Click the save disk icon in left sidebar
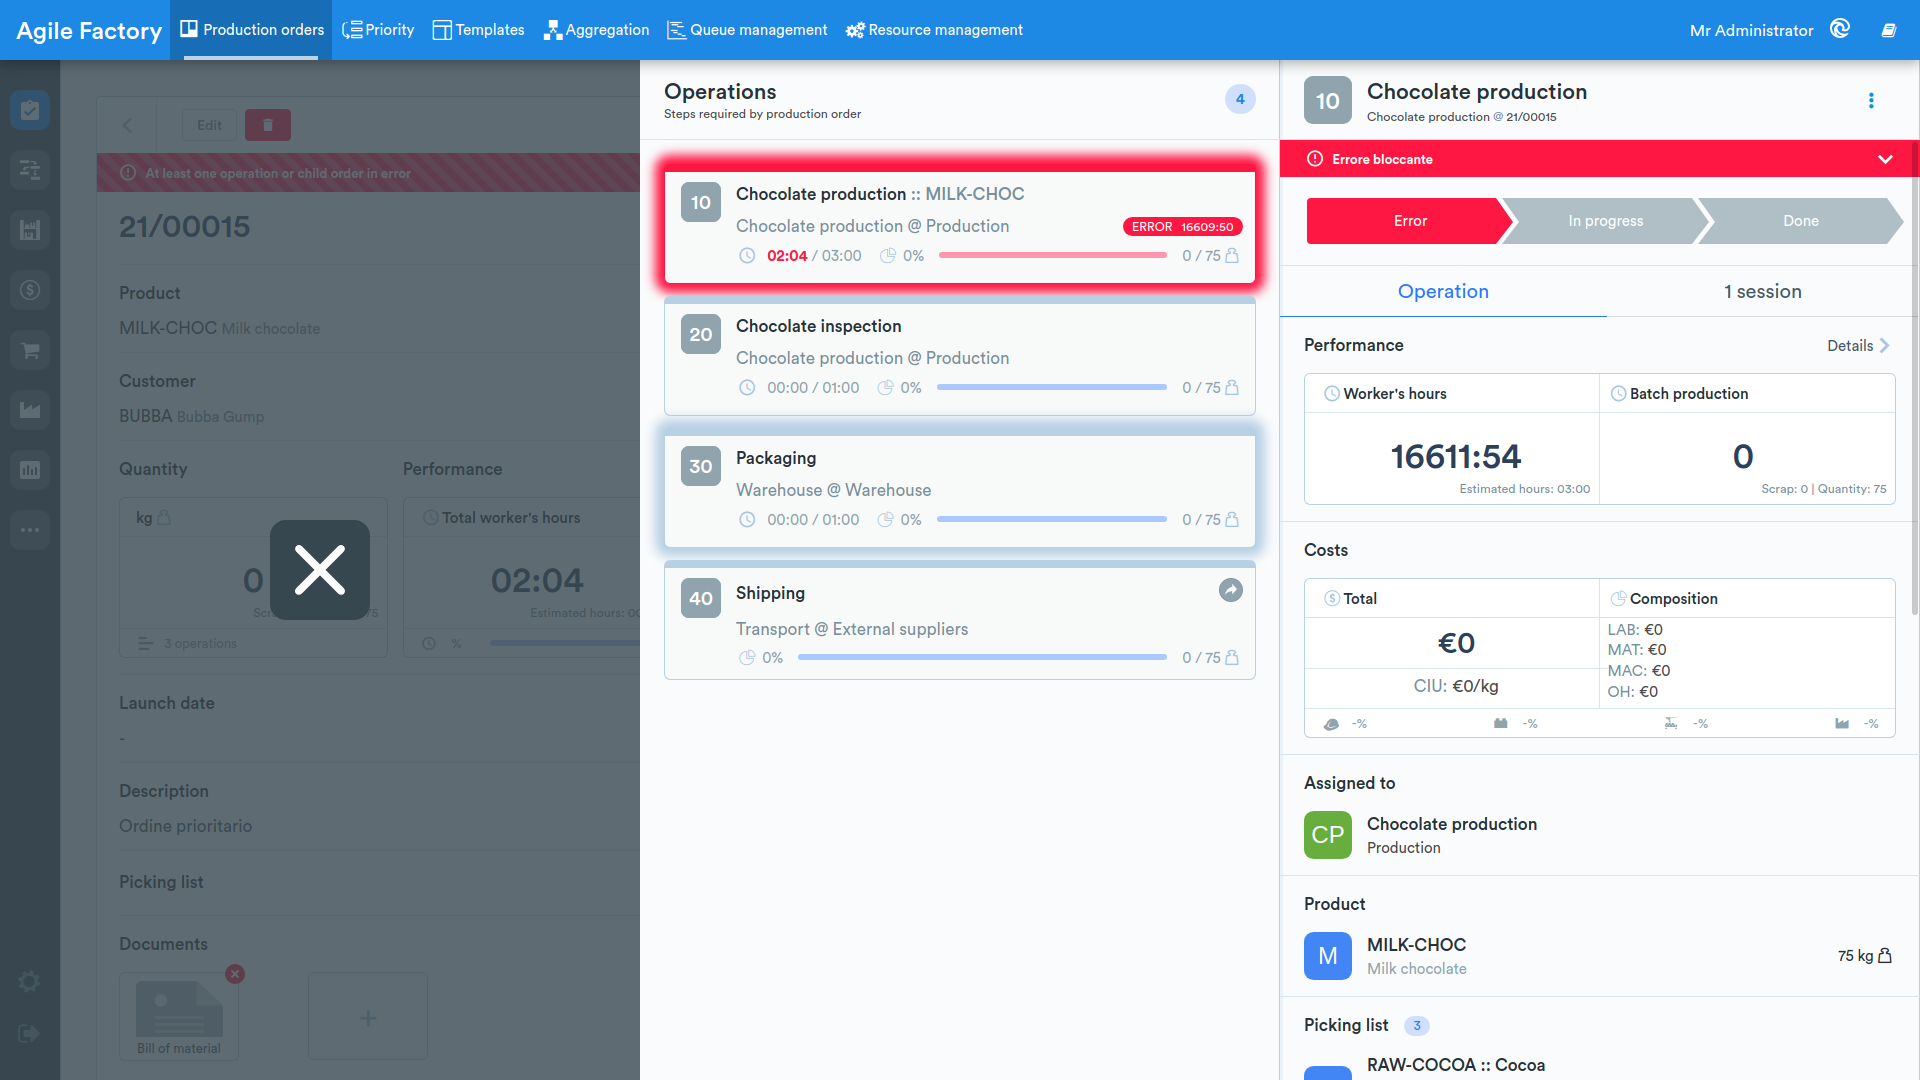 click(x=30, y=230)
